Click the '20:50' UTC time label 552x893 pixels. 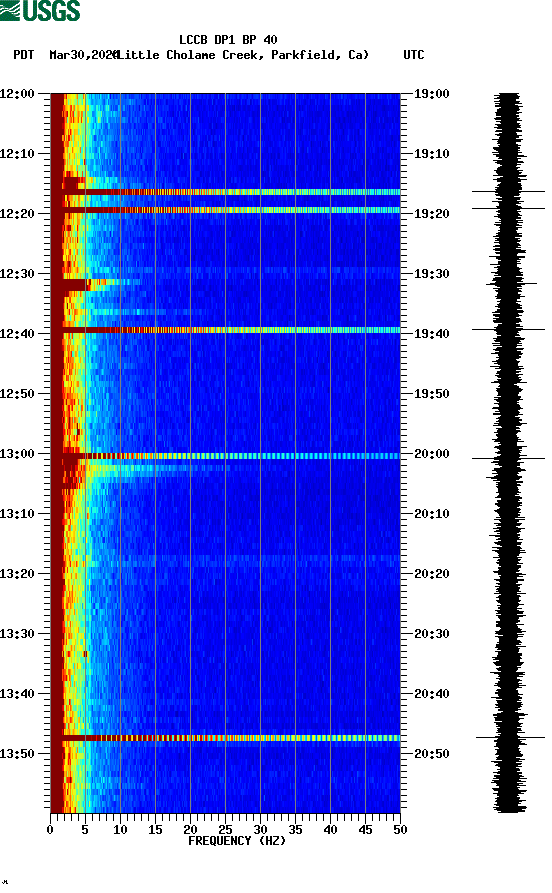tap(431, 753)
